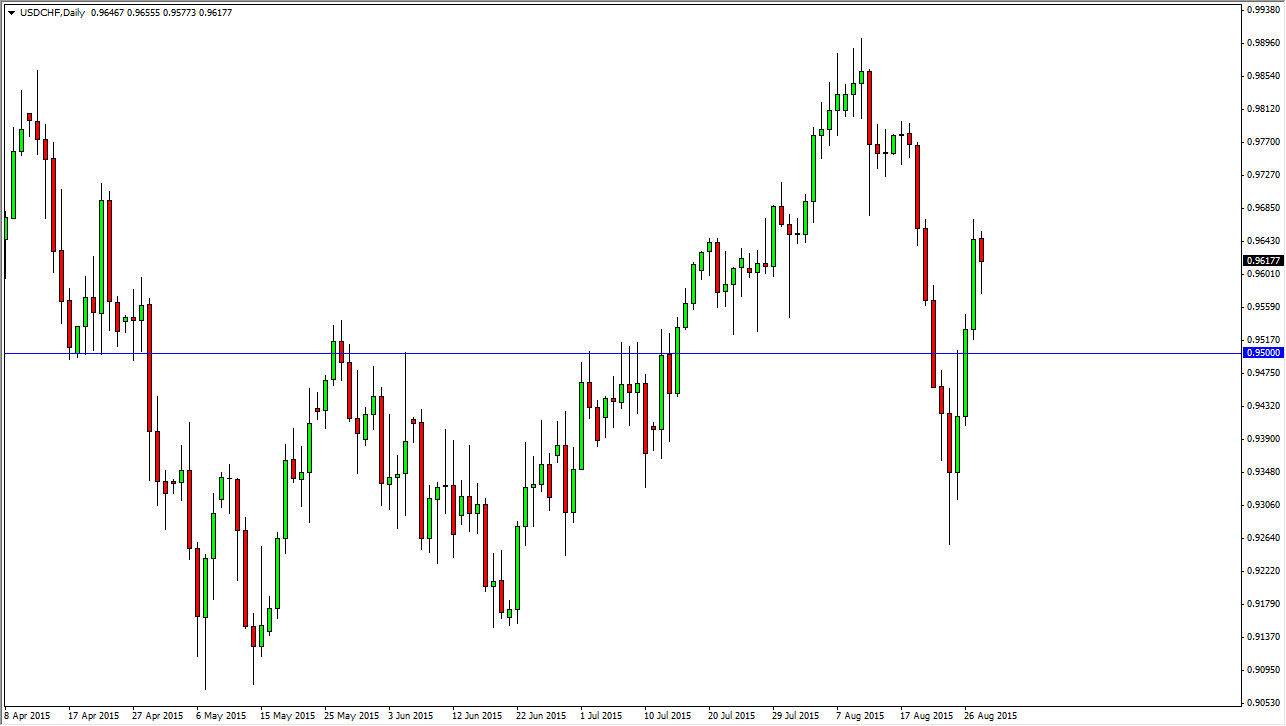Click the 8 Apr 2015 date label

(x=27, y=716)
